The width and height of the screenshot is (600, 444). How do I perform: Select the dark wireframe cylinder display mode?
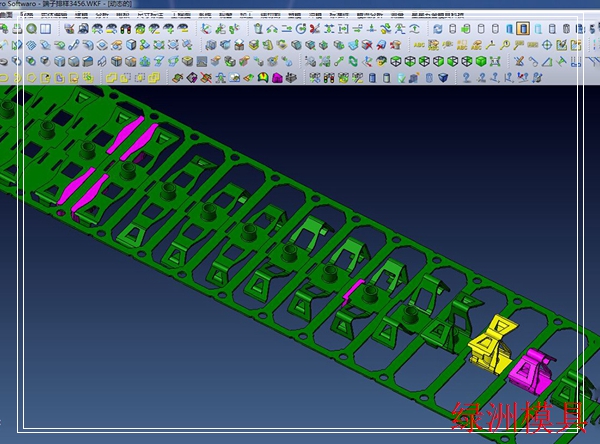566,29
